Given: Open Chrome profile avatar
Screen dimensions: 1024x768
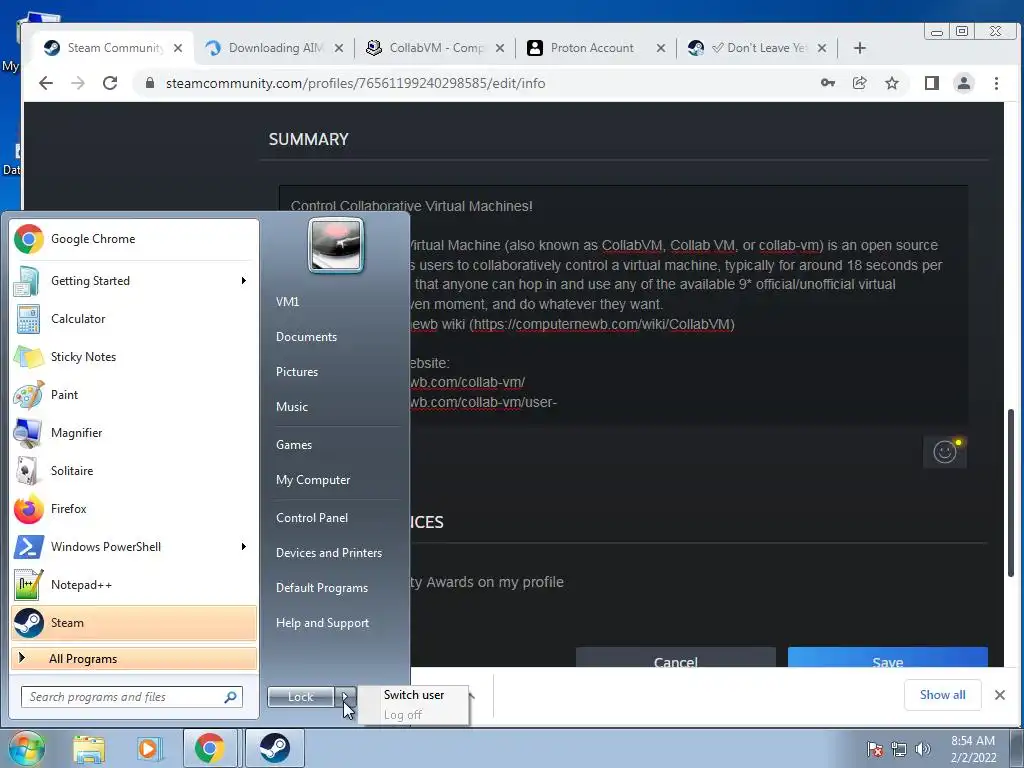Looking at the screenshot, I should (963, 83).
